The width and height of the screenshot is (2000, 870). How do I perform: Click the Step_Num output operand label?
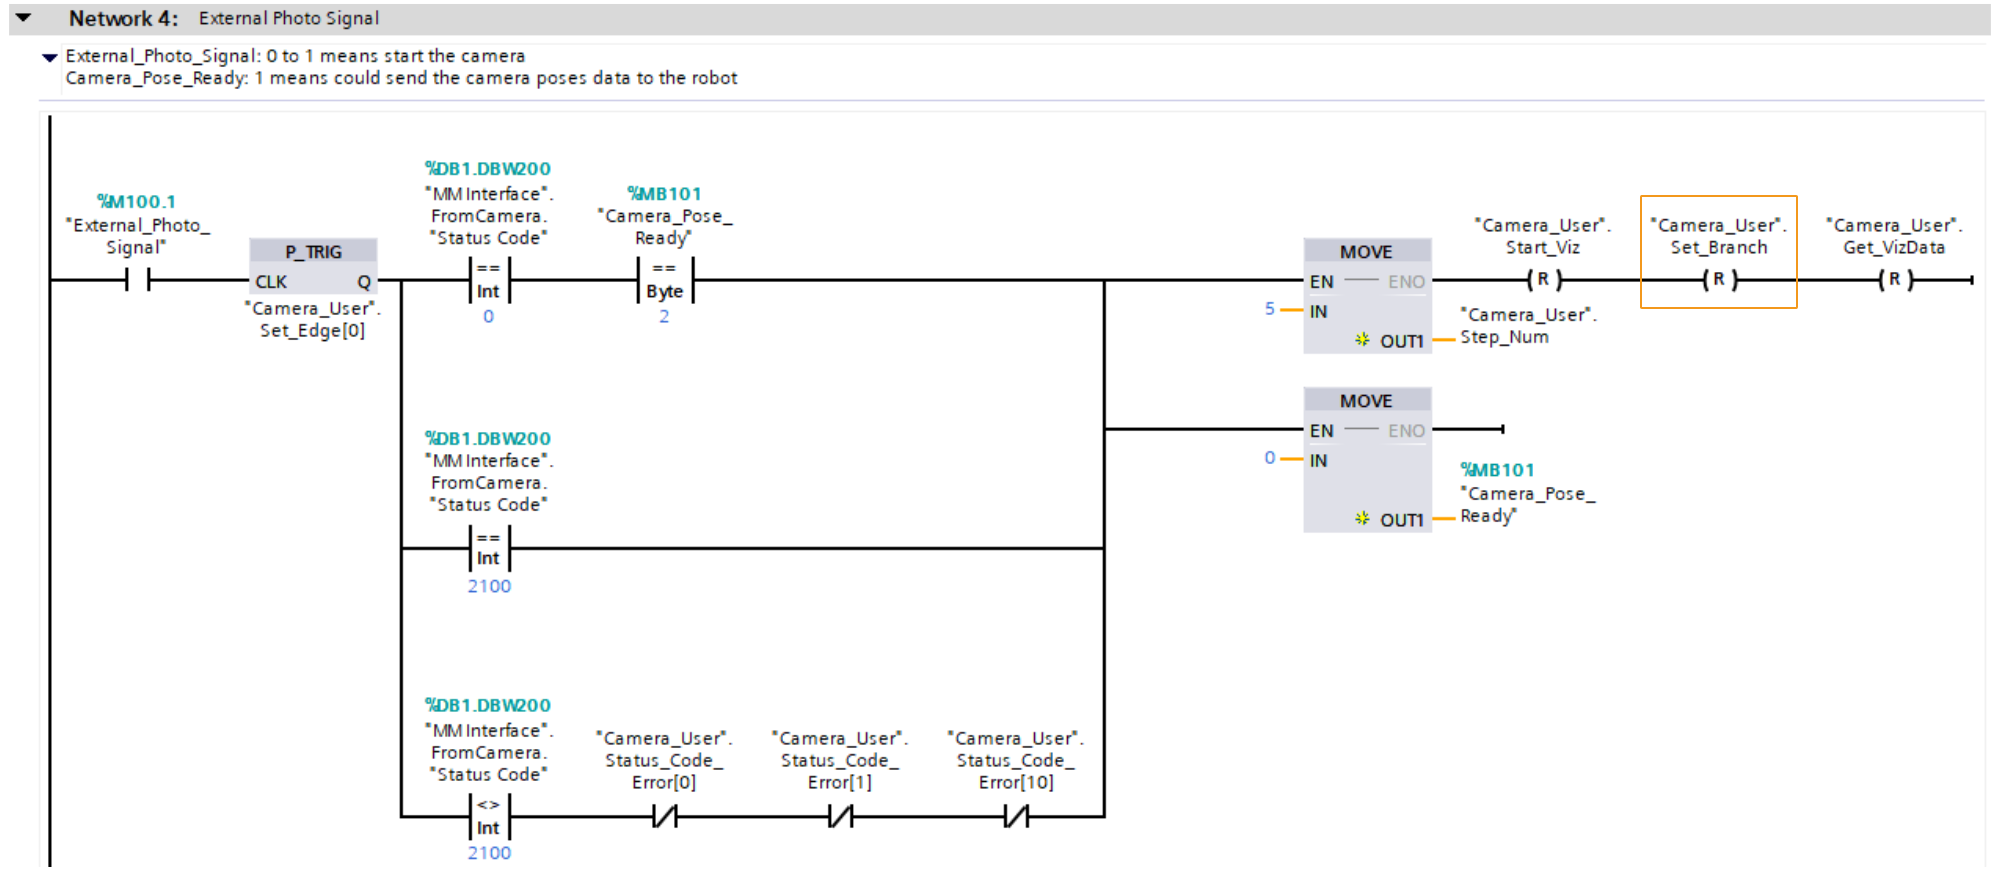[x=1504, y=337]
